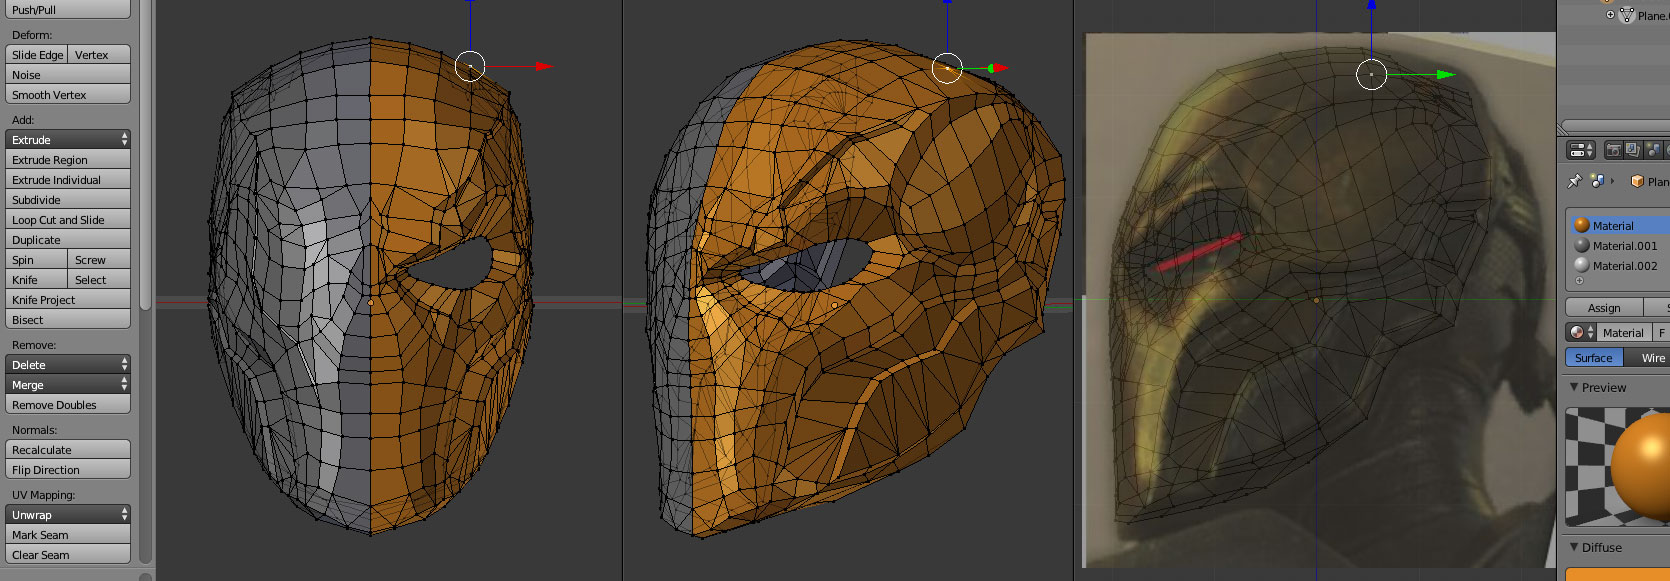Click Extrude Region

68,159
